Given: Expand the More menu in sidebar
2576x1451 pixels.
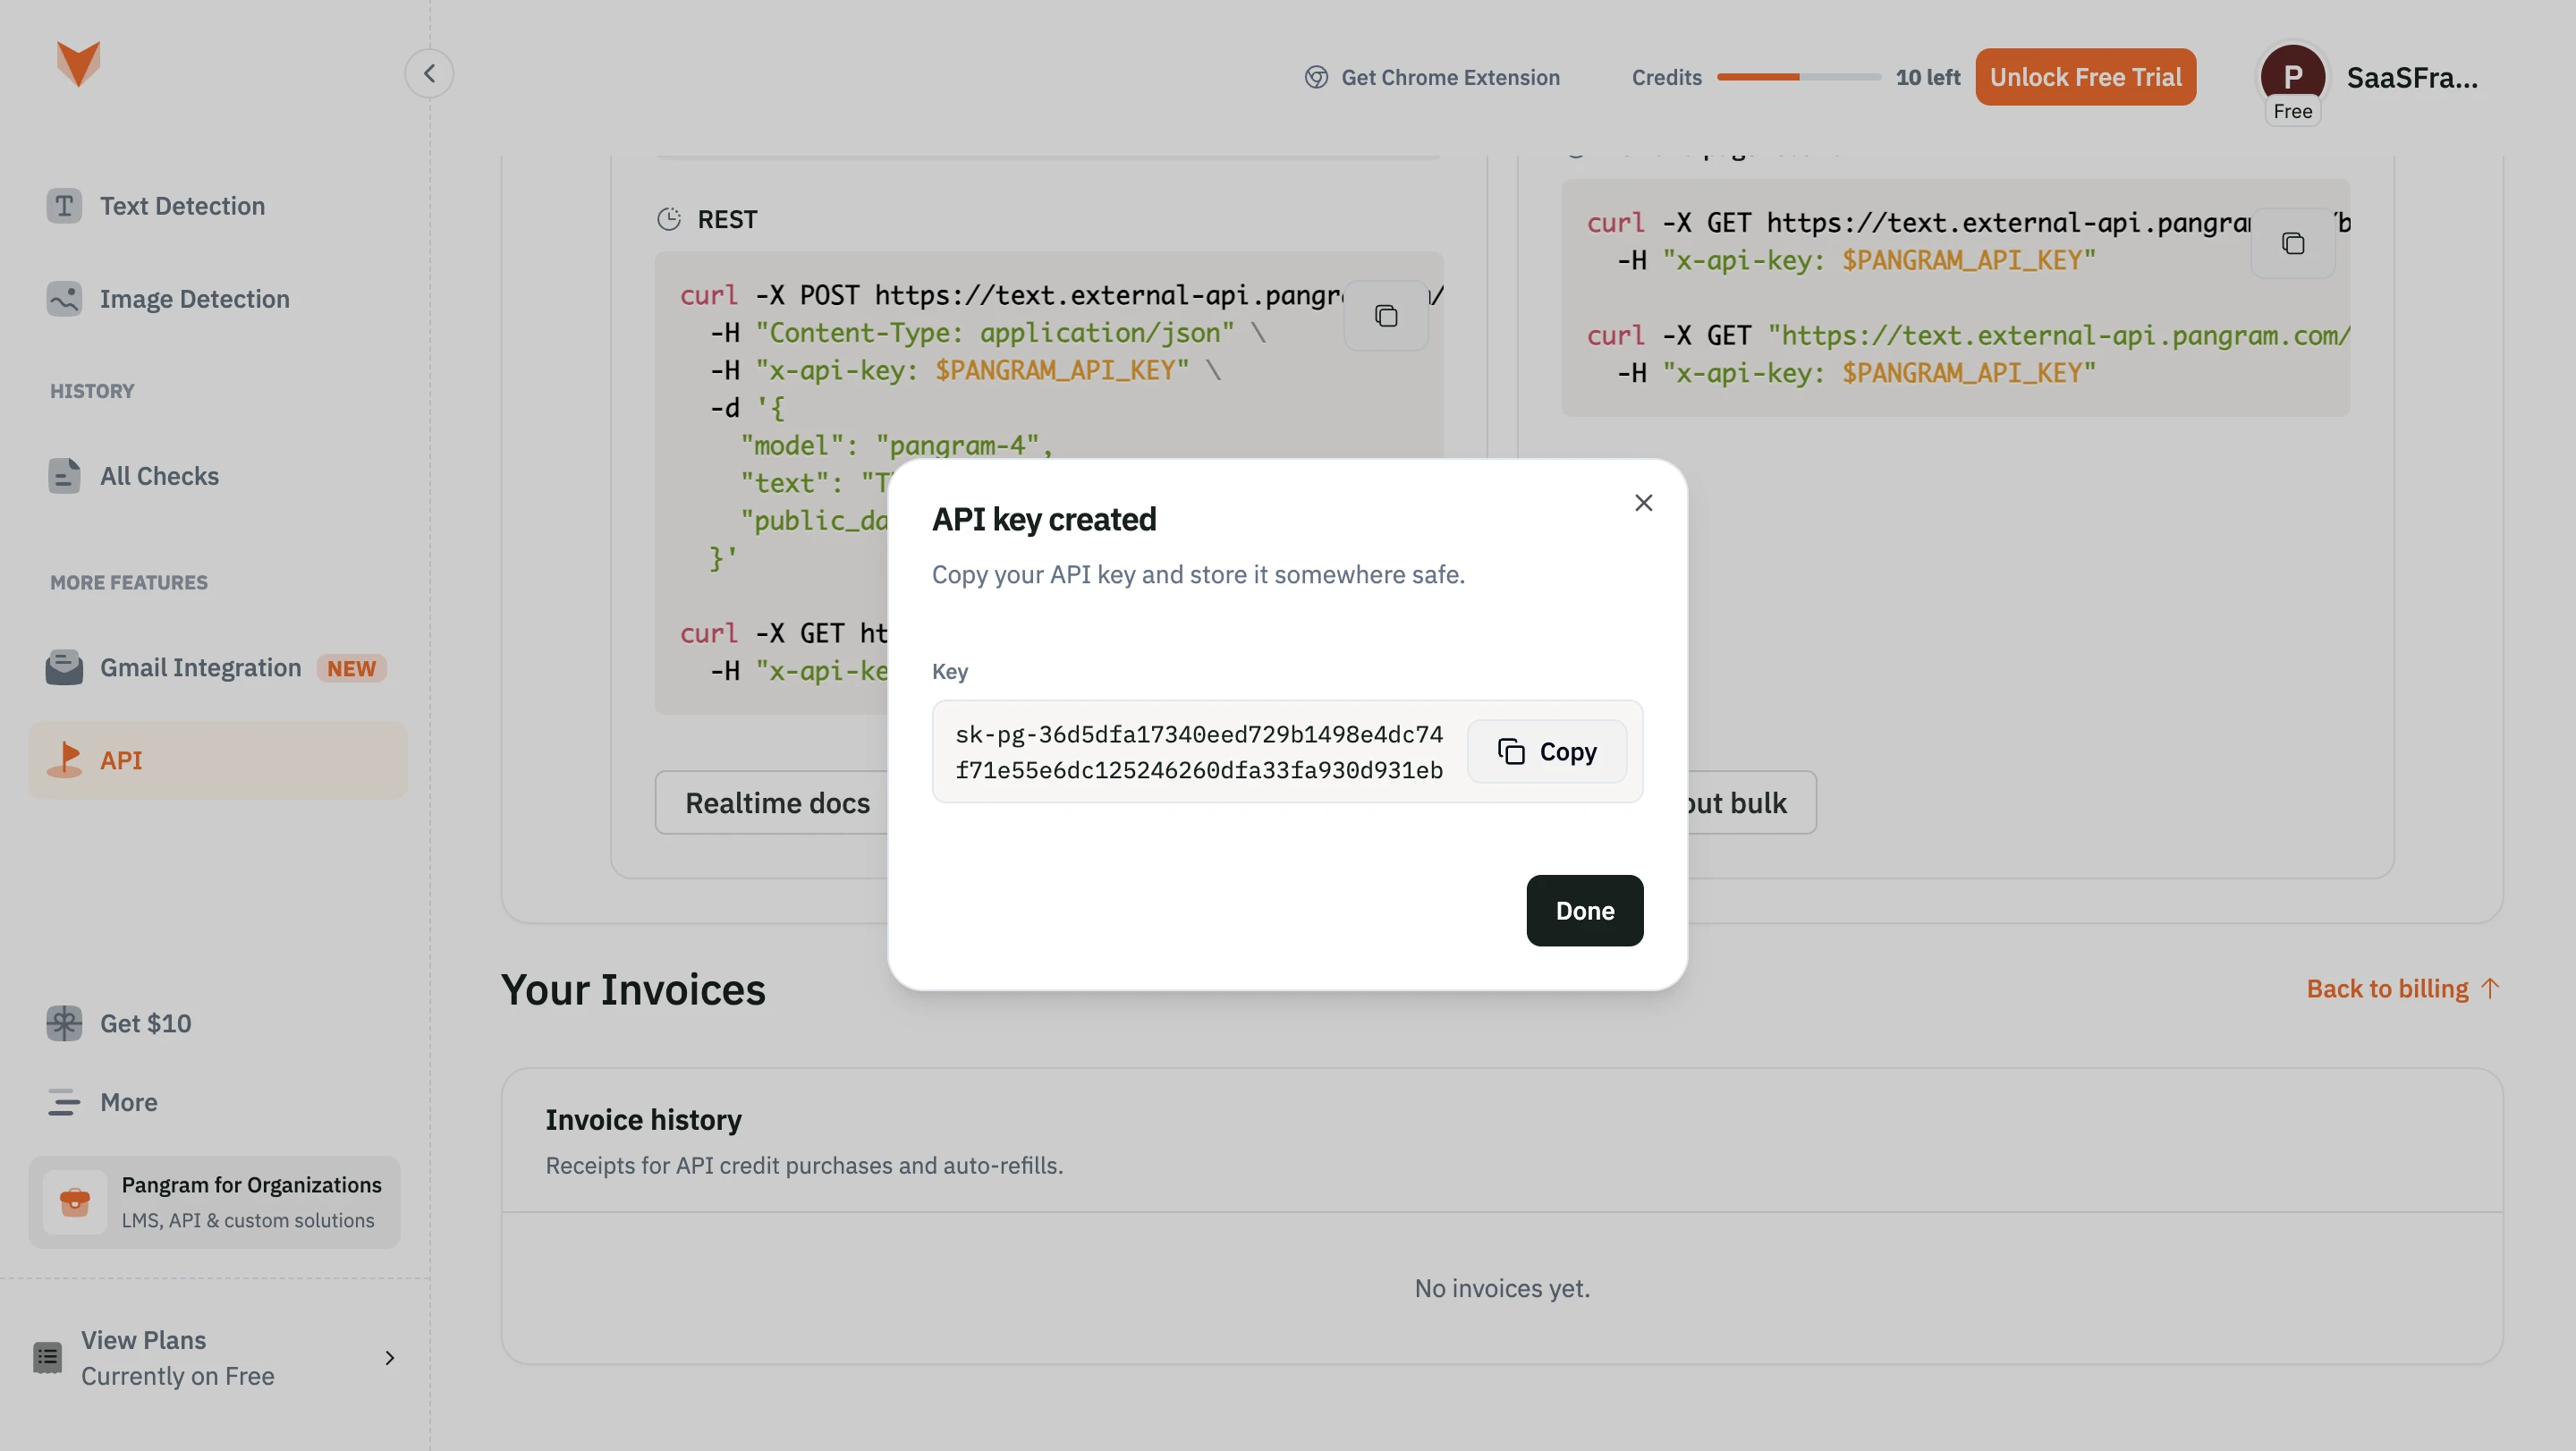Looking at the screenshot, I should 218,1102.
